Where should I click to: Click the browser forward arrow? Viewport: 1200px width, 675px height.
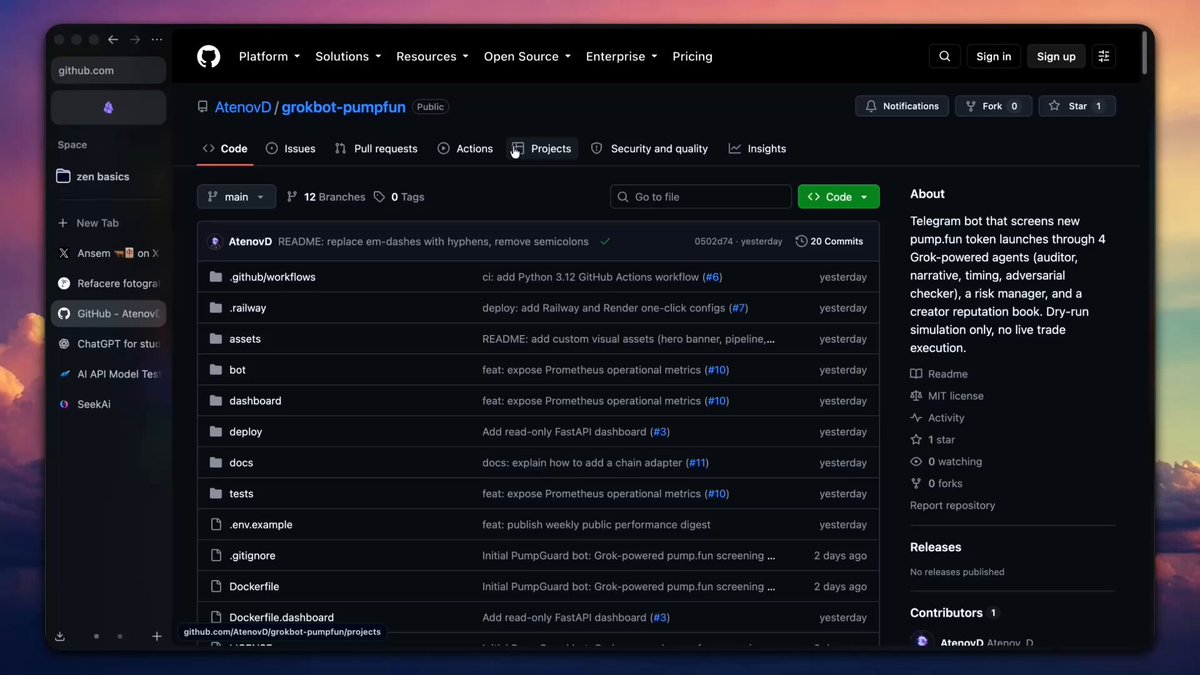(135, 40)
